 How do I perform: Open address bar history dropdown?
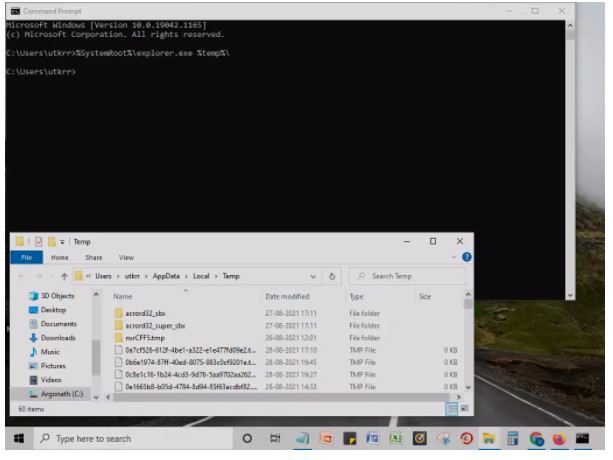click(x=315, y=276)
